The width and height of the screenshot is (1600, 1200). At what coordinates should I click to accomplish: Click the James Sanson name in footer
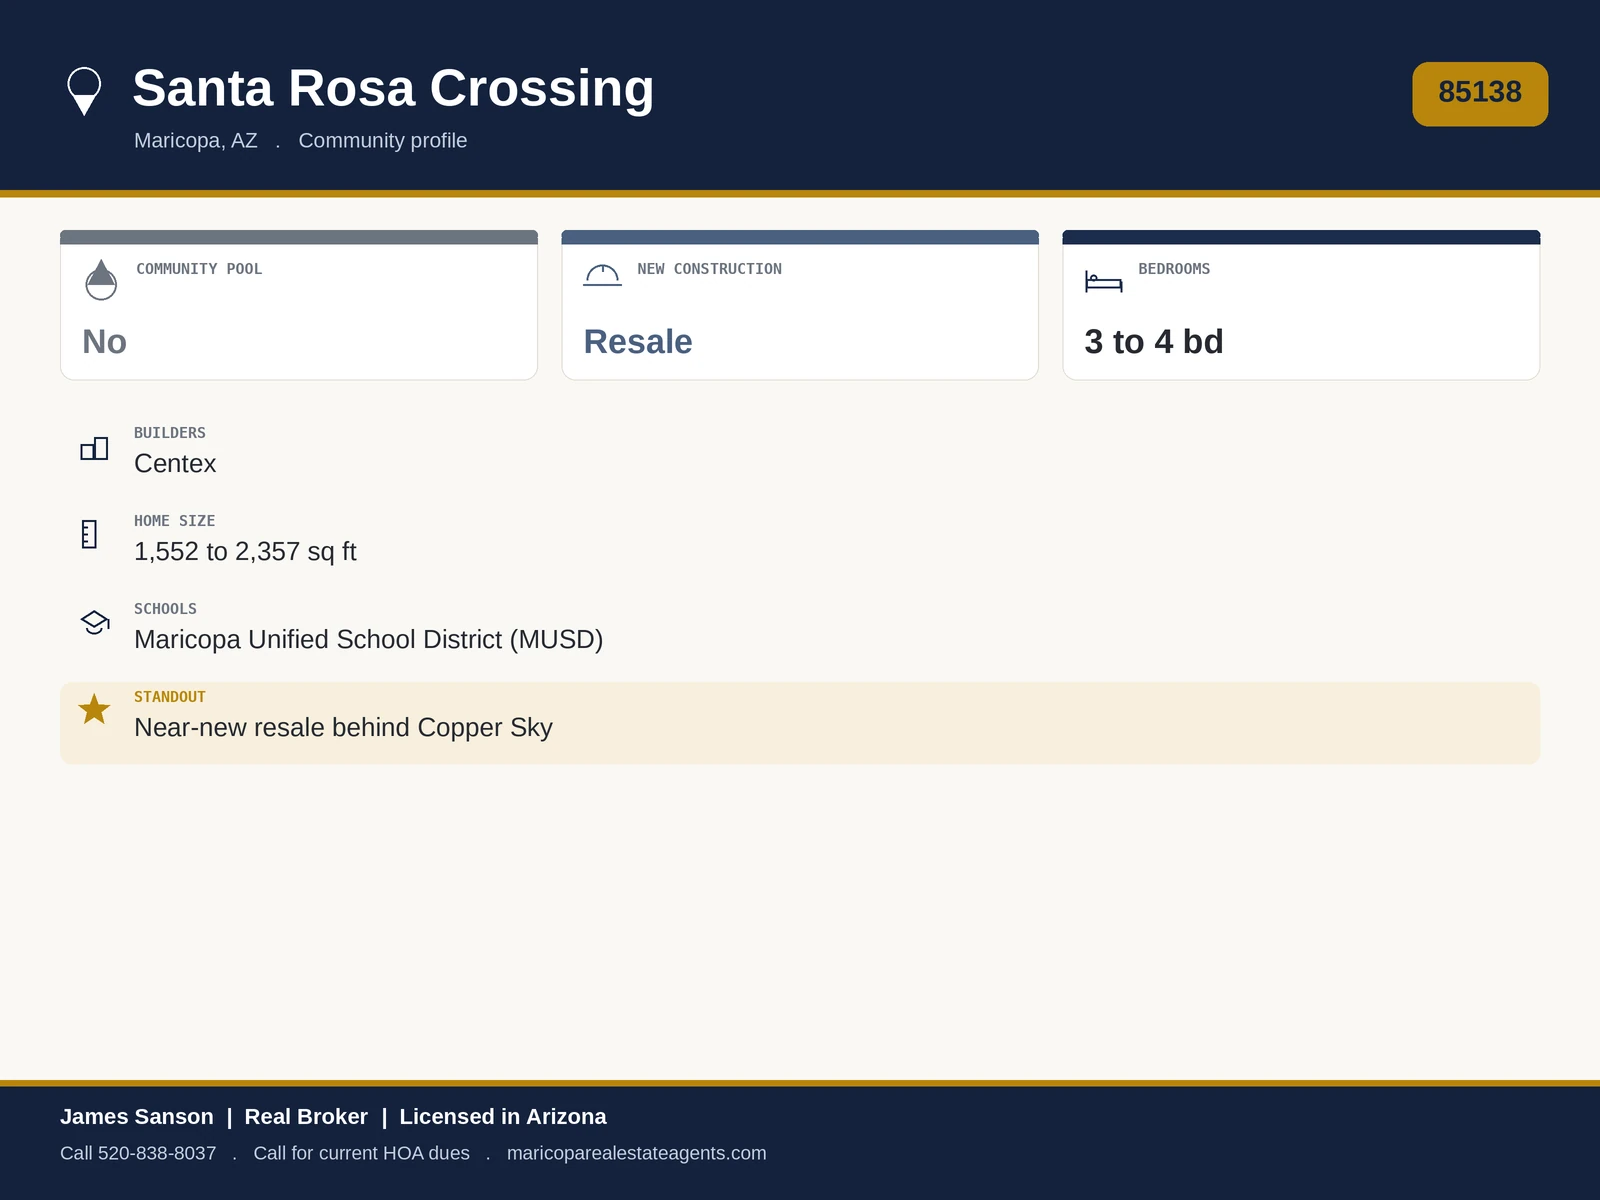point(137,1117)
